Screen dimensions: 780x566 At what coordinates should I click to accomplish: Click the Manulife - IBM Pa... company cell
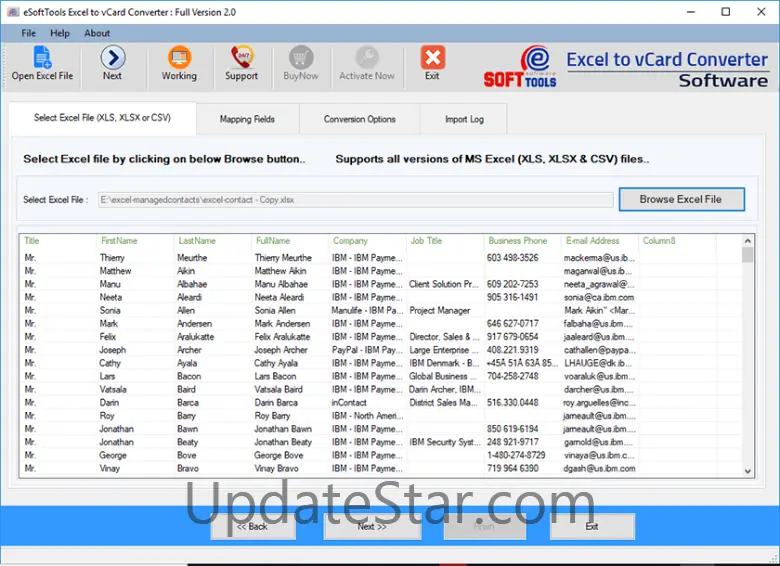tap(367, 310)
